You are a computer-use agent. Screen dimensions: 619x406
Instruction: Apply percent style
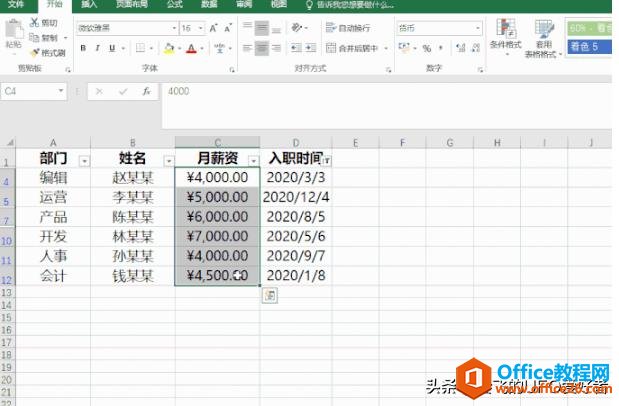coord(427,48)
